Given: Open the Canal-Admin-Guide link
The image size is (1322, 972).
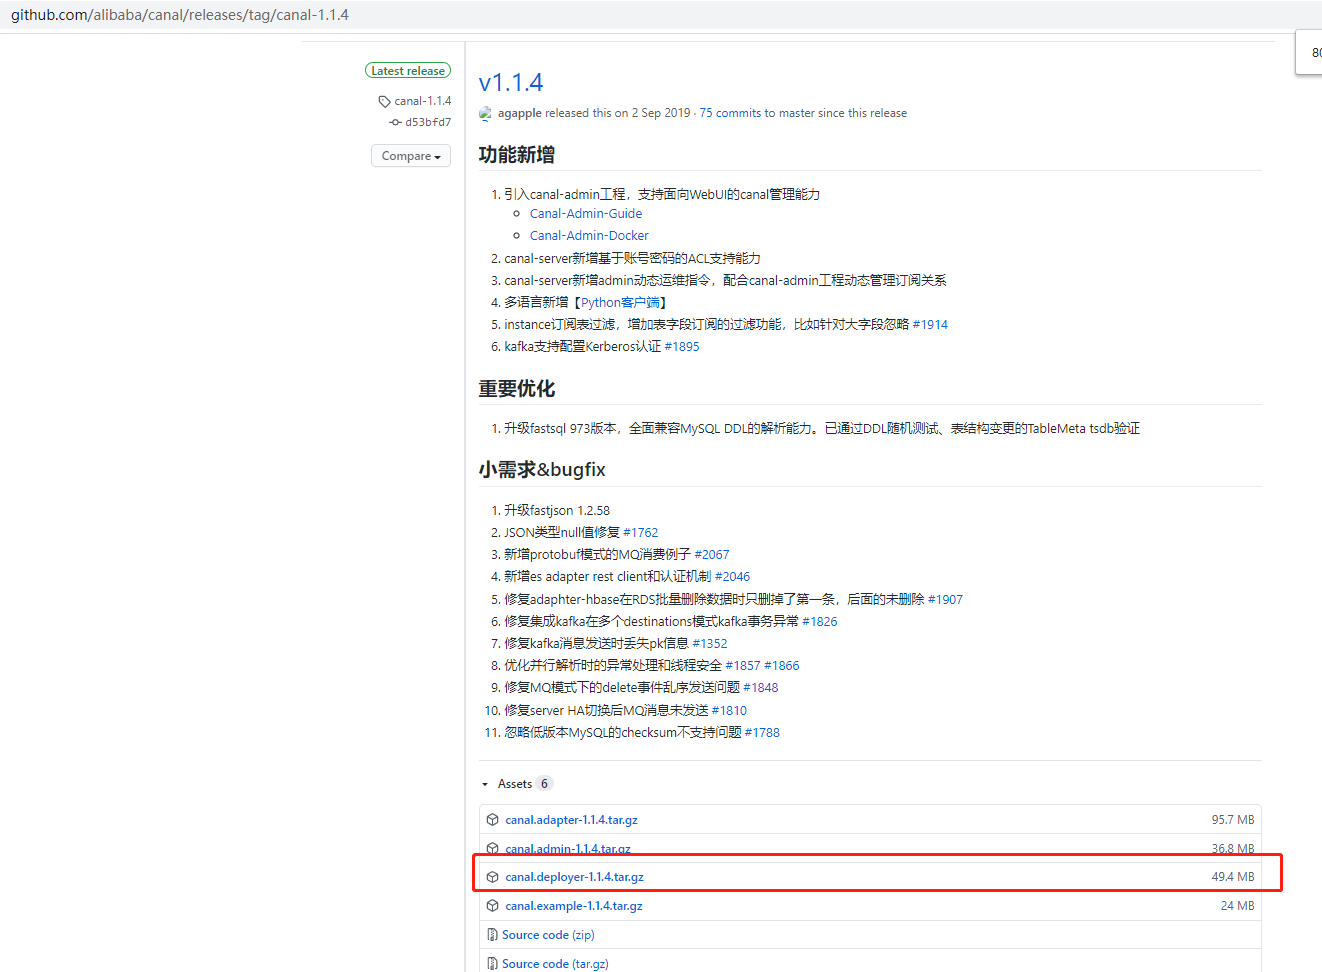Looking at the screenshot, I should click(586, 214).
